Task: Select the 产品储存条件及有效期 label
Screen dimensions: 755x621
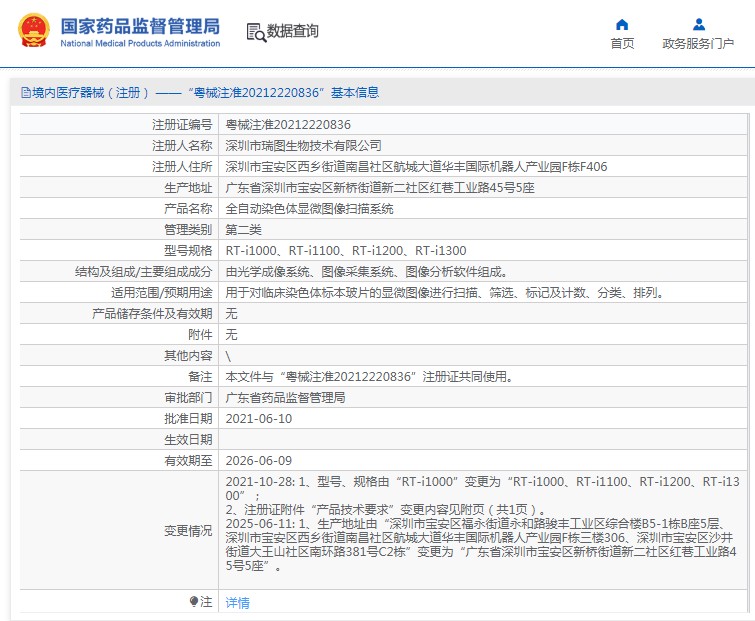Action: tap(152, 314)
